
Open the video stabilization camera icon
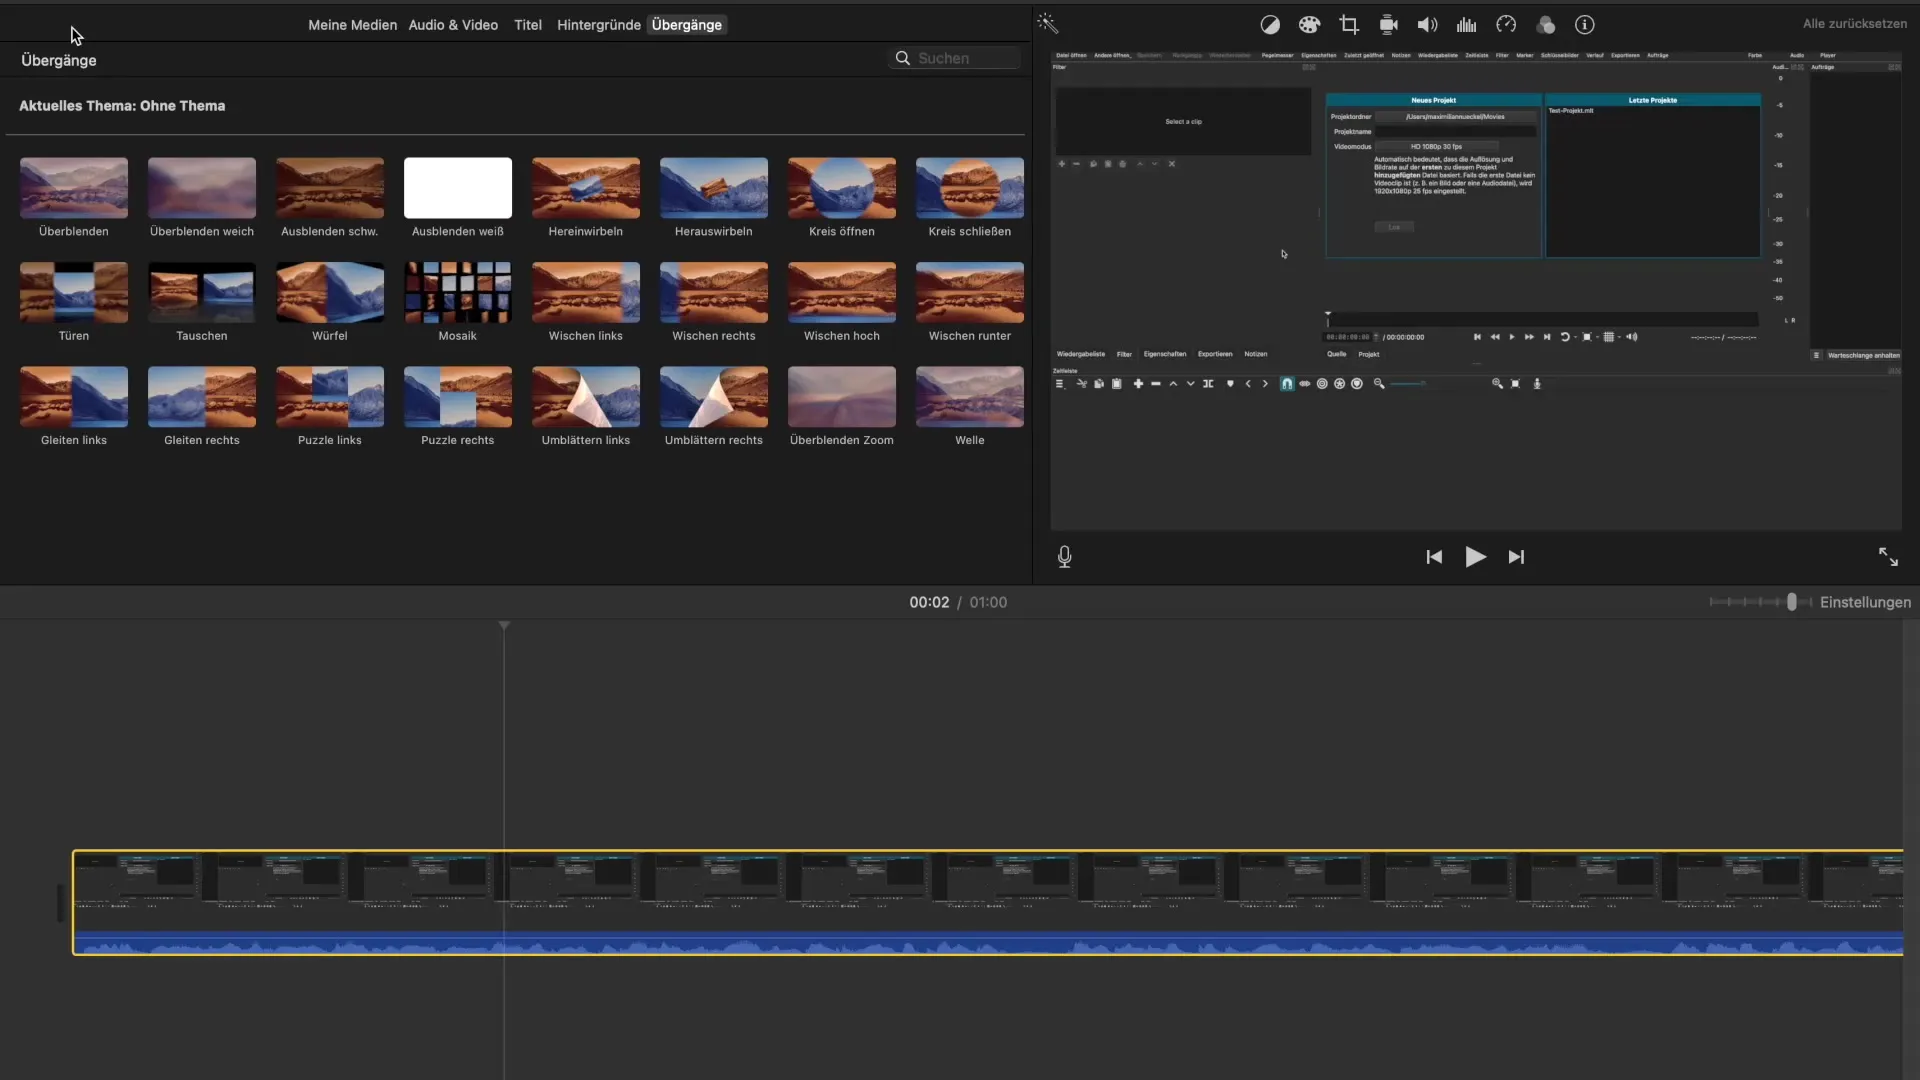click(x=1388, y=25)
